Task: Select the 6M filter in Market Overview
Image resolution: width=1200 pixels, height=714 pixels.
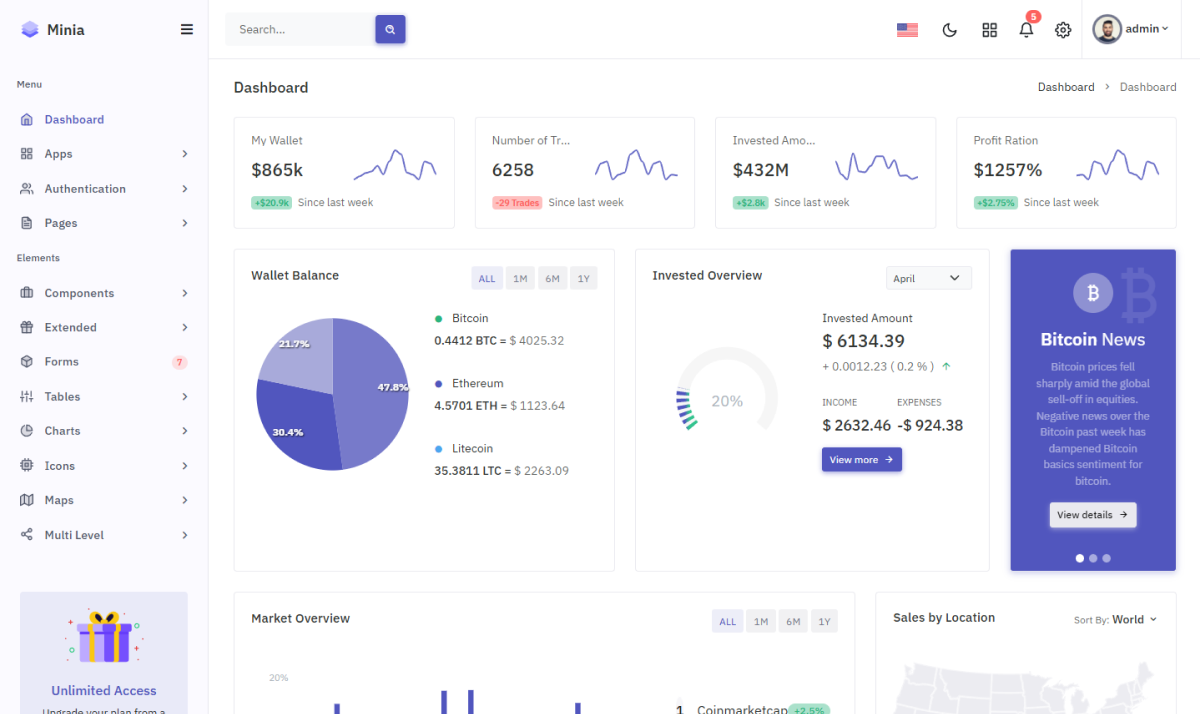Action: pyautogui.click(x=793, y=622)
